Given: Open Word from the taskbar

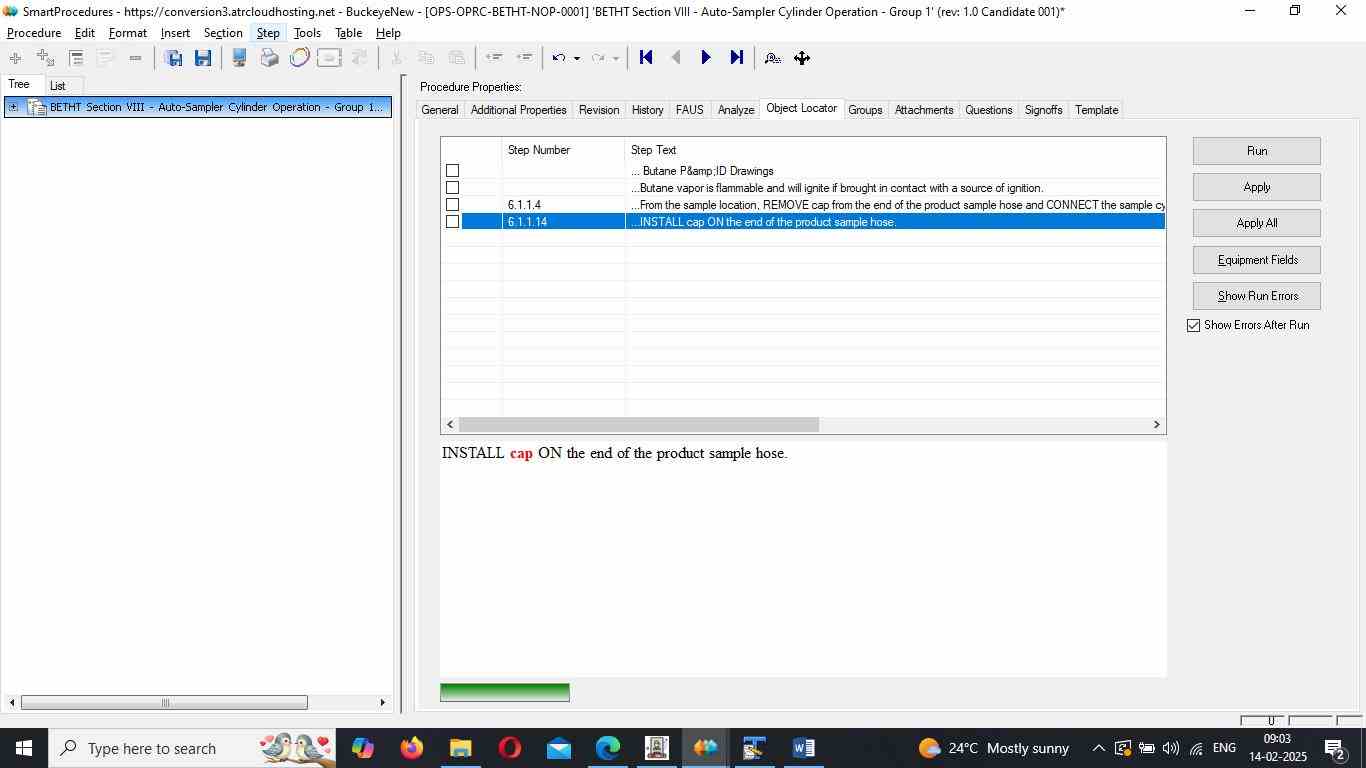Looking at the screenshot, I should tap(803, 748).
